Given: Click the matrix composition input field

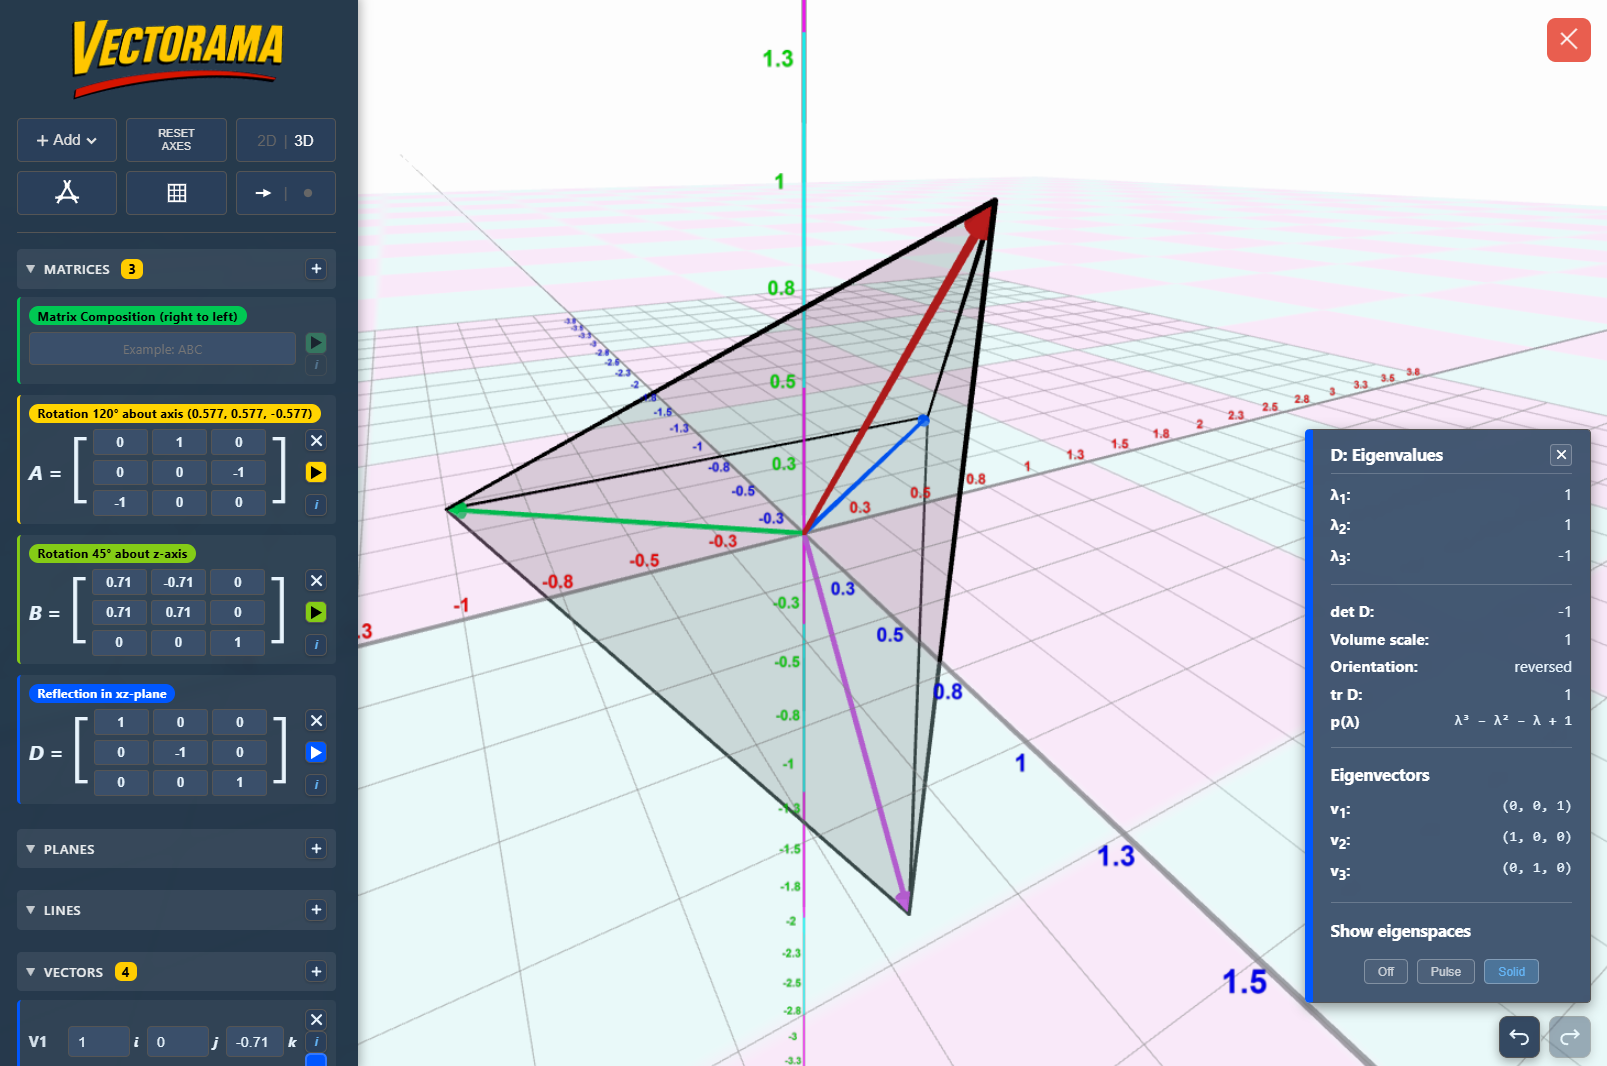Looking at the screenshot, I should (162, 349).
